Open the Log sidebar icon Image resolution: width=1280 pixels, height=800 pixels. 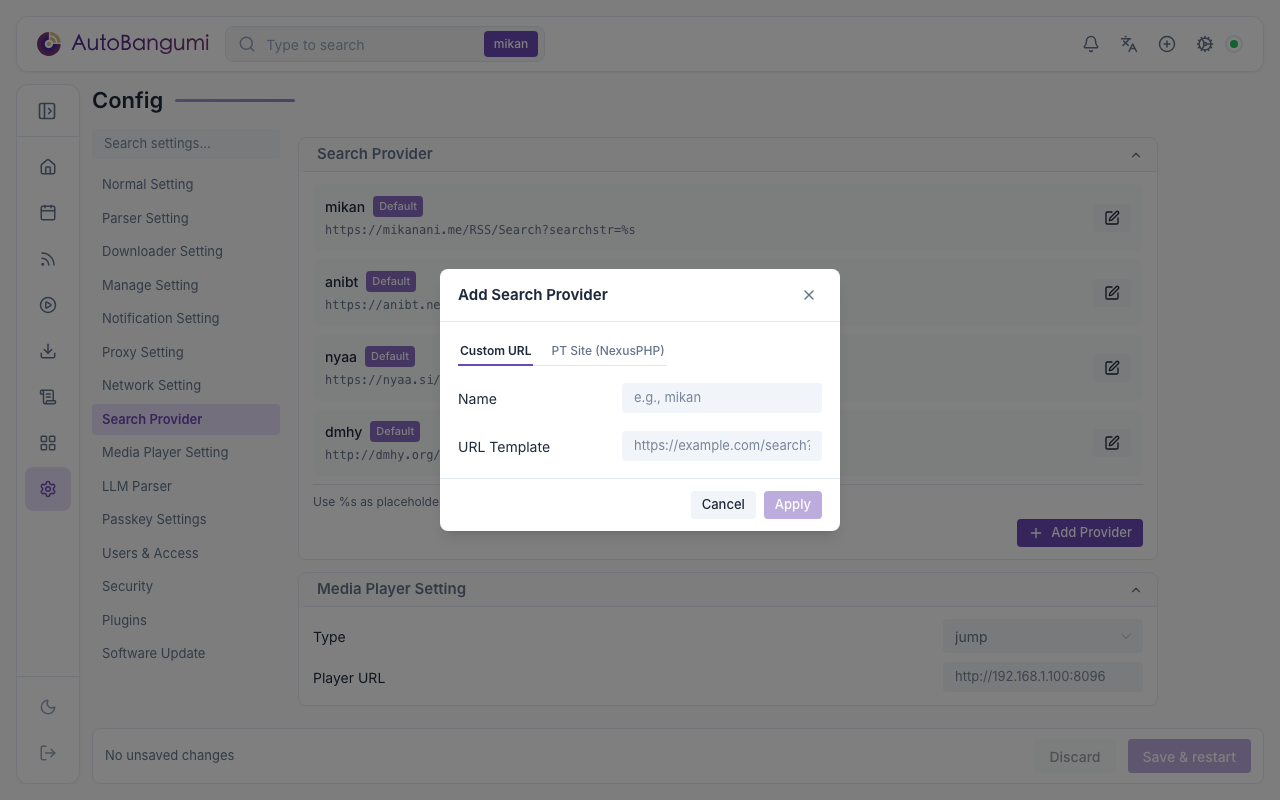48,397
